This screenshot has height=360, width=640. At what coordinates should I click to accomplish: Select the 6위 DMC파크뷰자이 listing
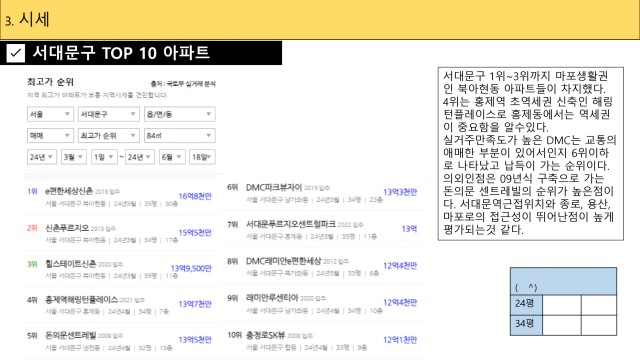click(322, 193)
